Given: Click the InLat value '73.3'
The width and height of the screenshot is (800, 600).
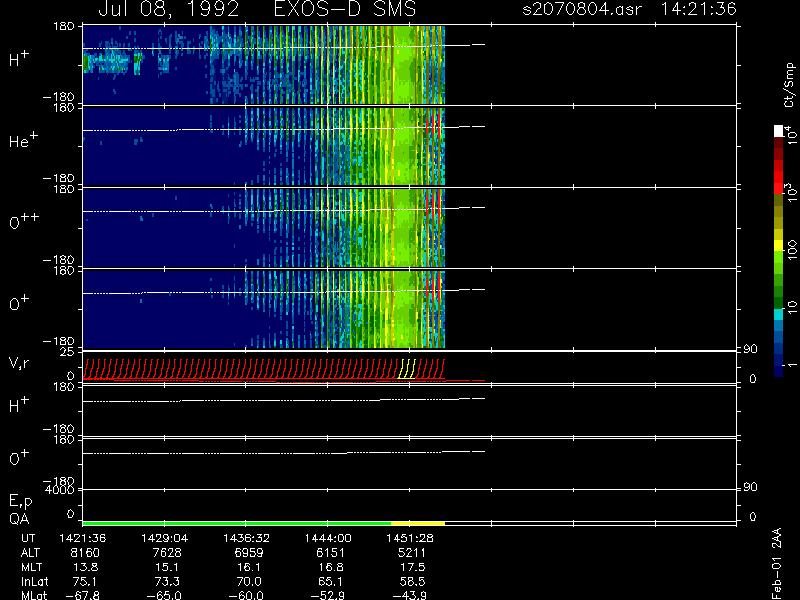Looking at the screenshot, I should tap(167, 582).
